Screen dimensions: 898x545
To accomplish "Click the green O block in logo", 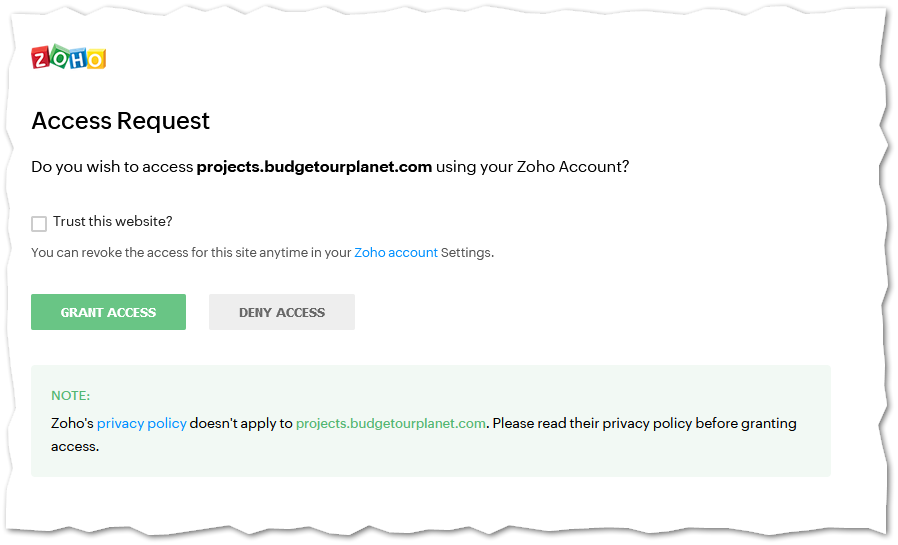I will 60,56.
